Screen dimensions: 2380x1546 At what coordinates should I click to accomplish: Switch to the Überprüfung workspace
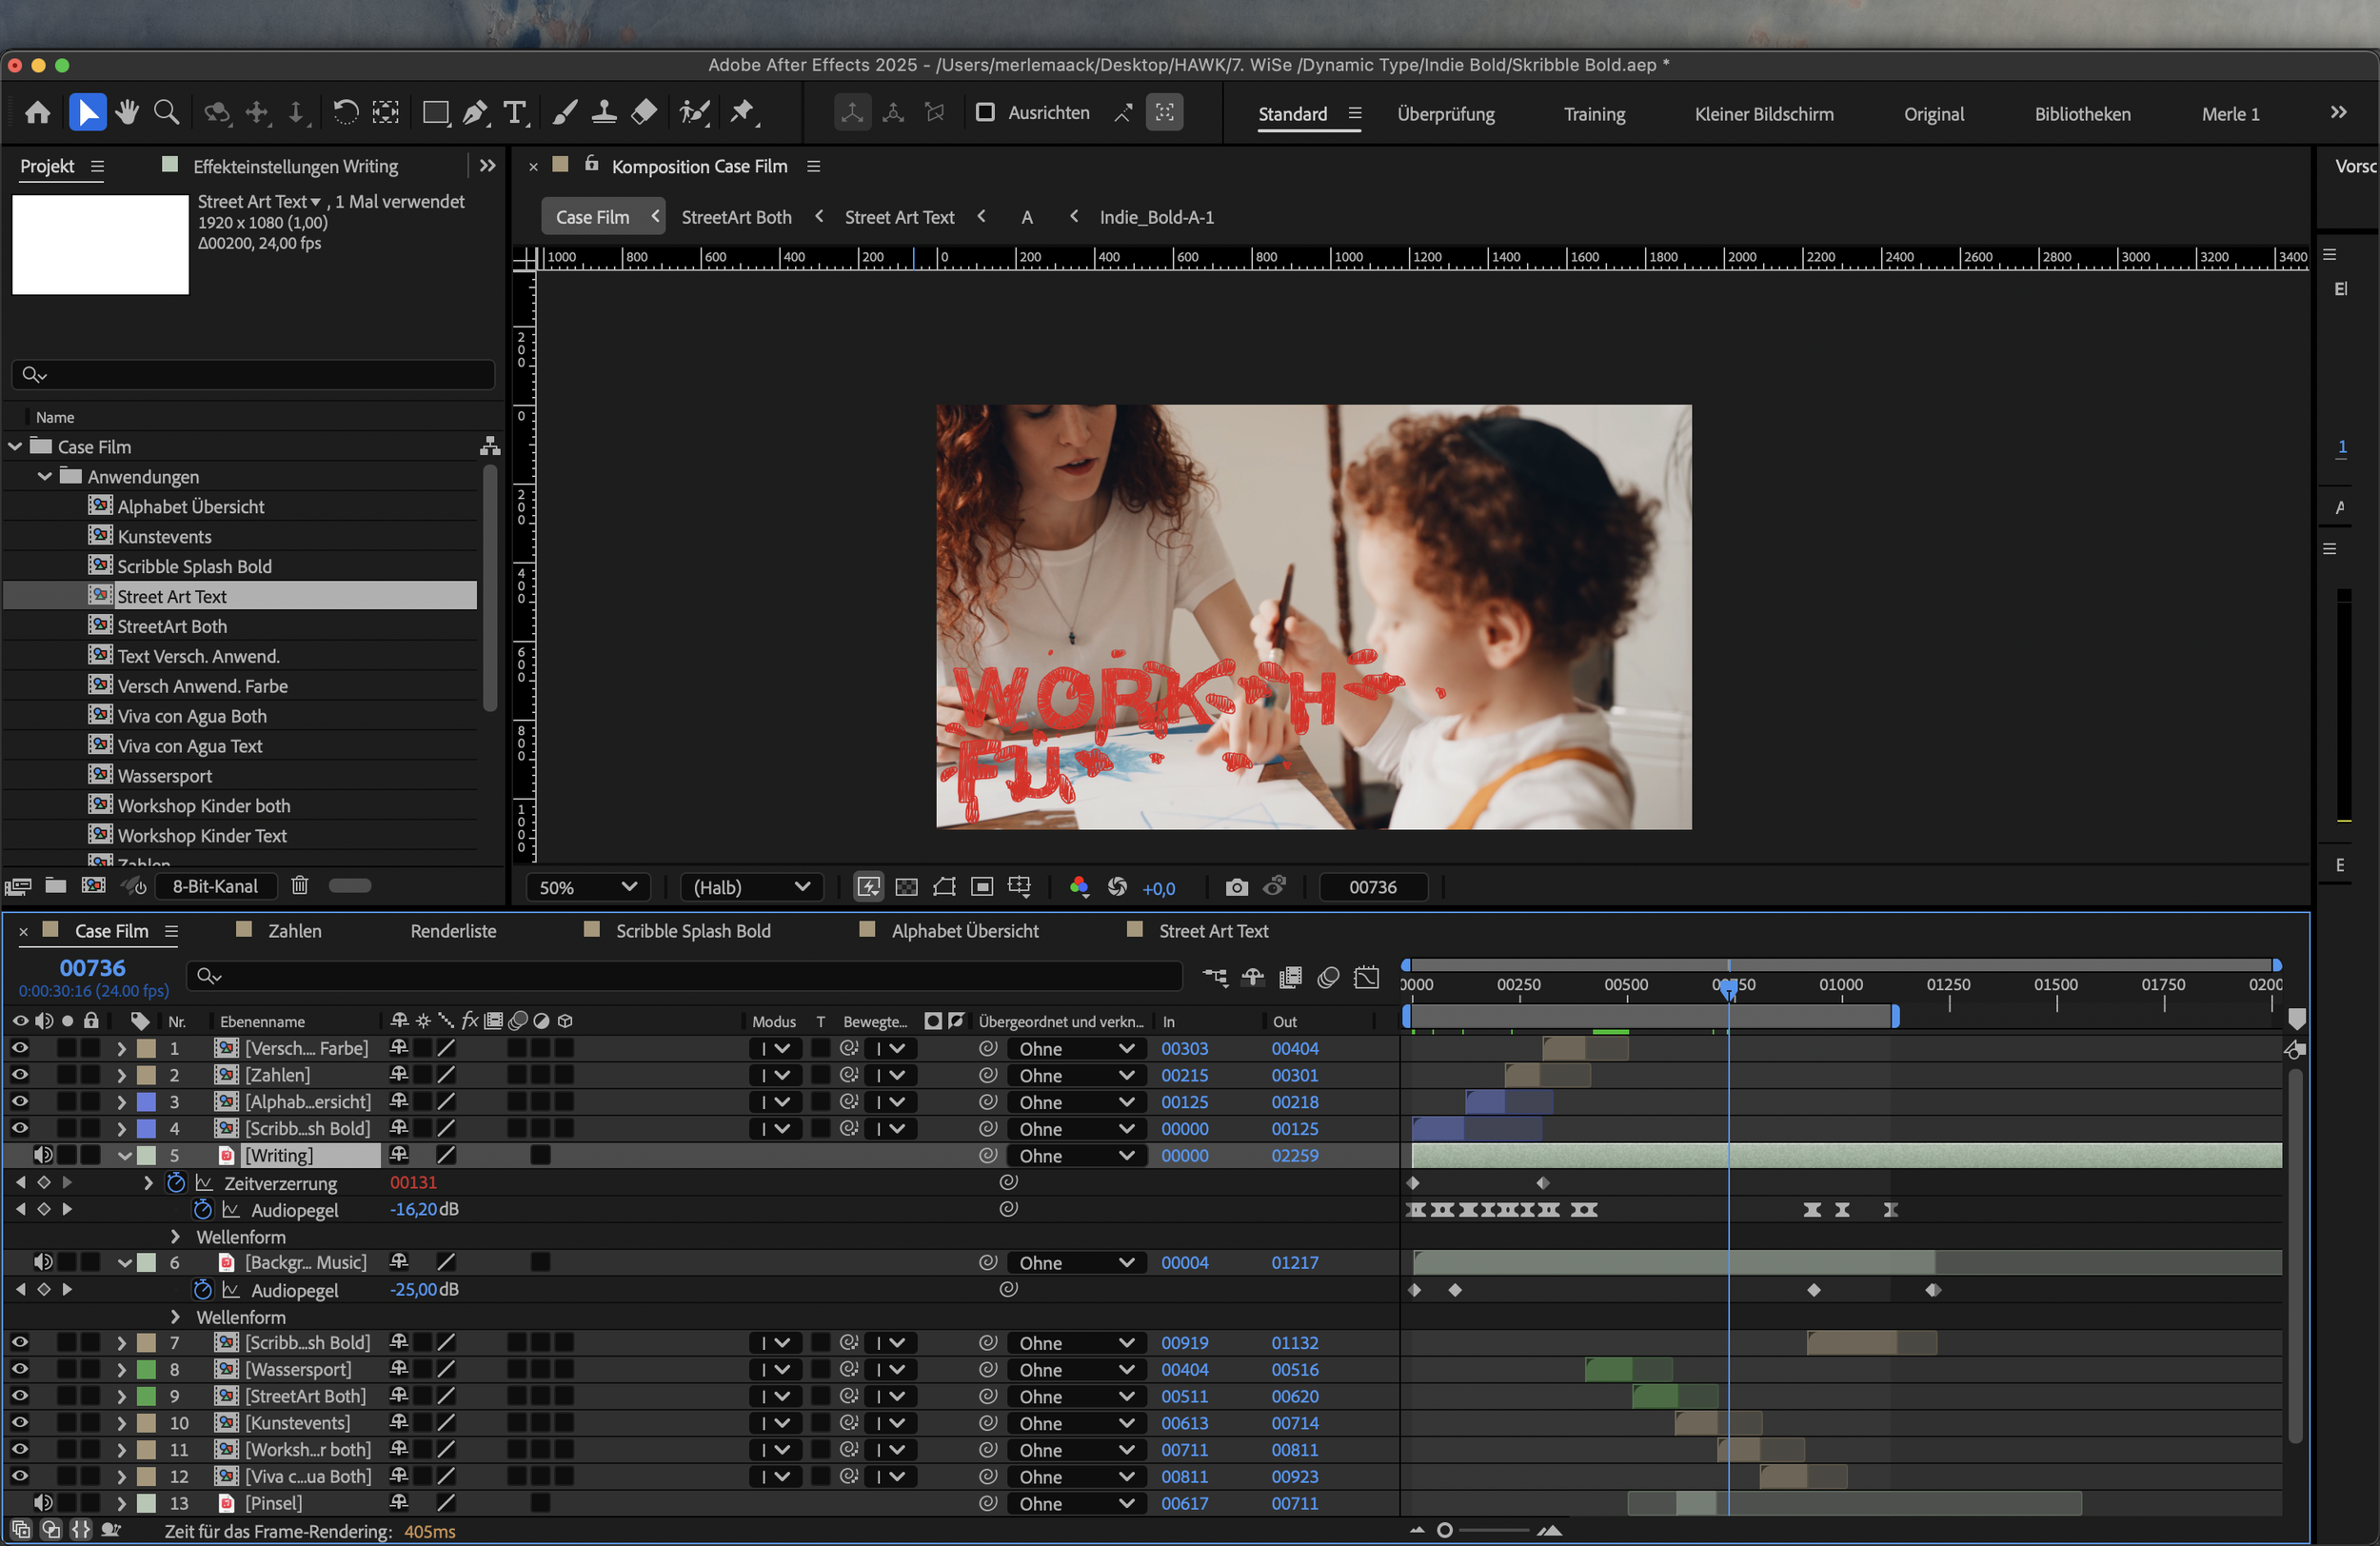[1445, 114]
